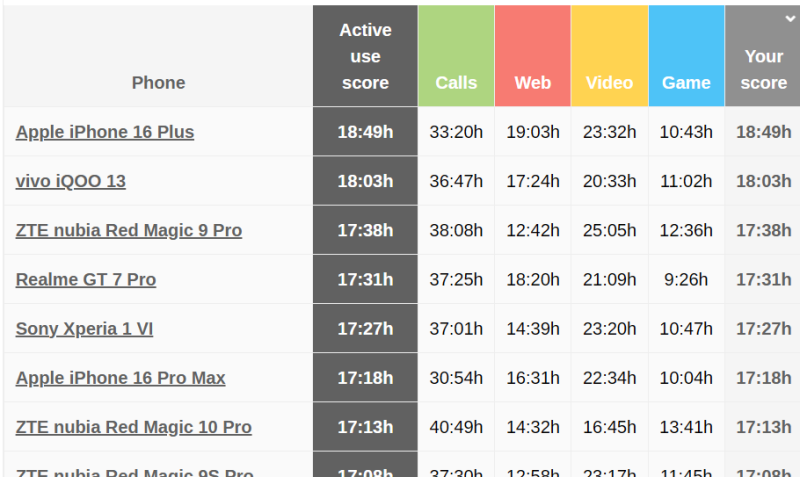Select the 40:49h calls value cell

point(456,427)
